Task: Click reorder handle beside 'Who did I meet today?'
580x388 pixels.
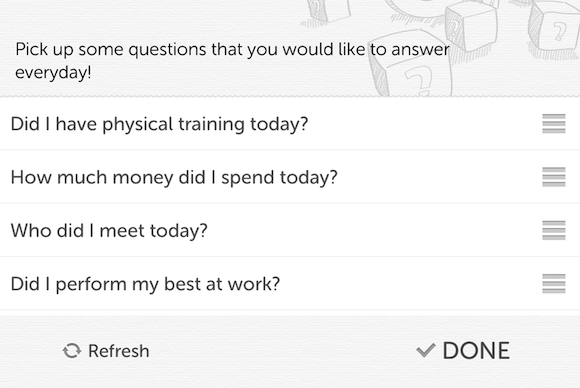Action: (x=554, y=230)
